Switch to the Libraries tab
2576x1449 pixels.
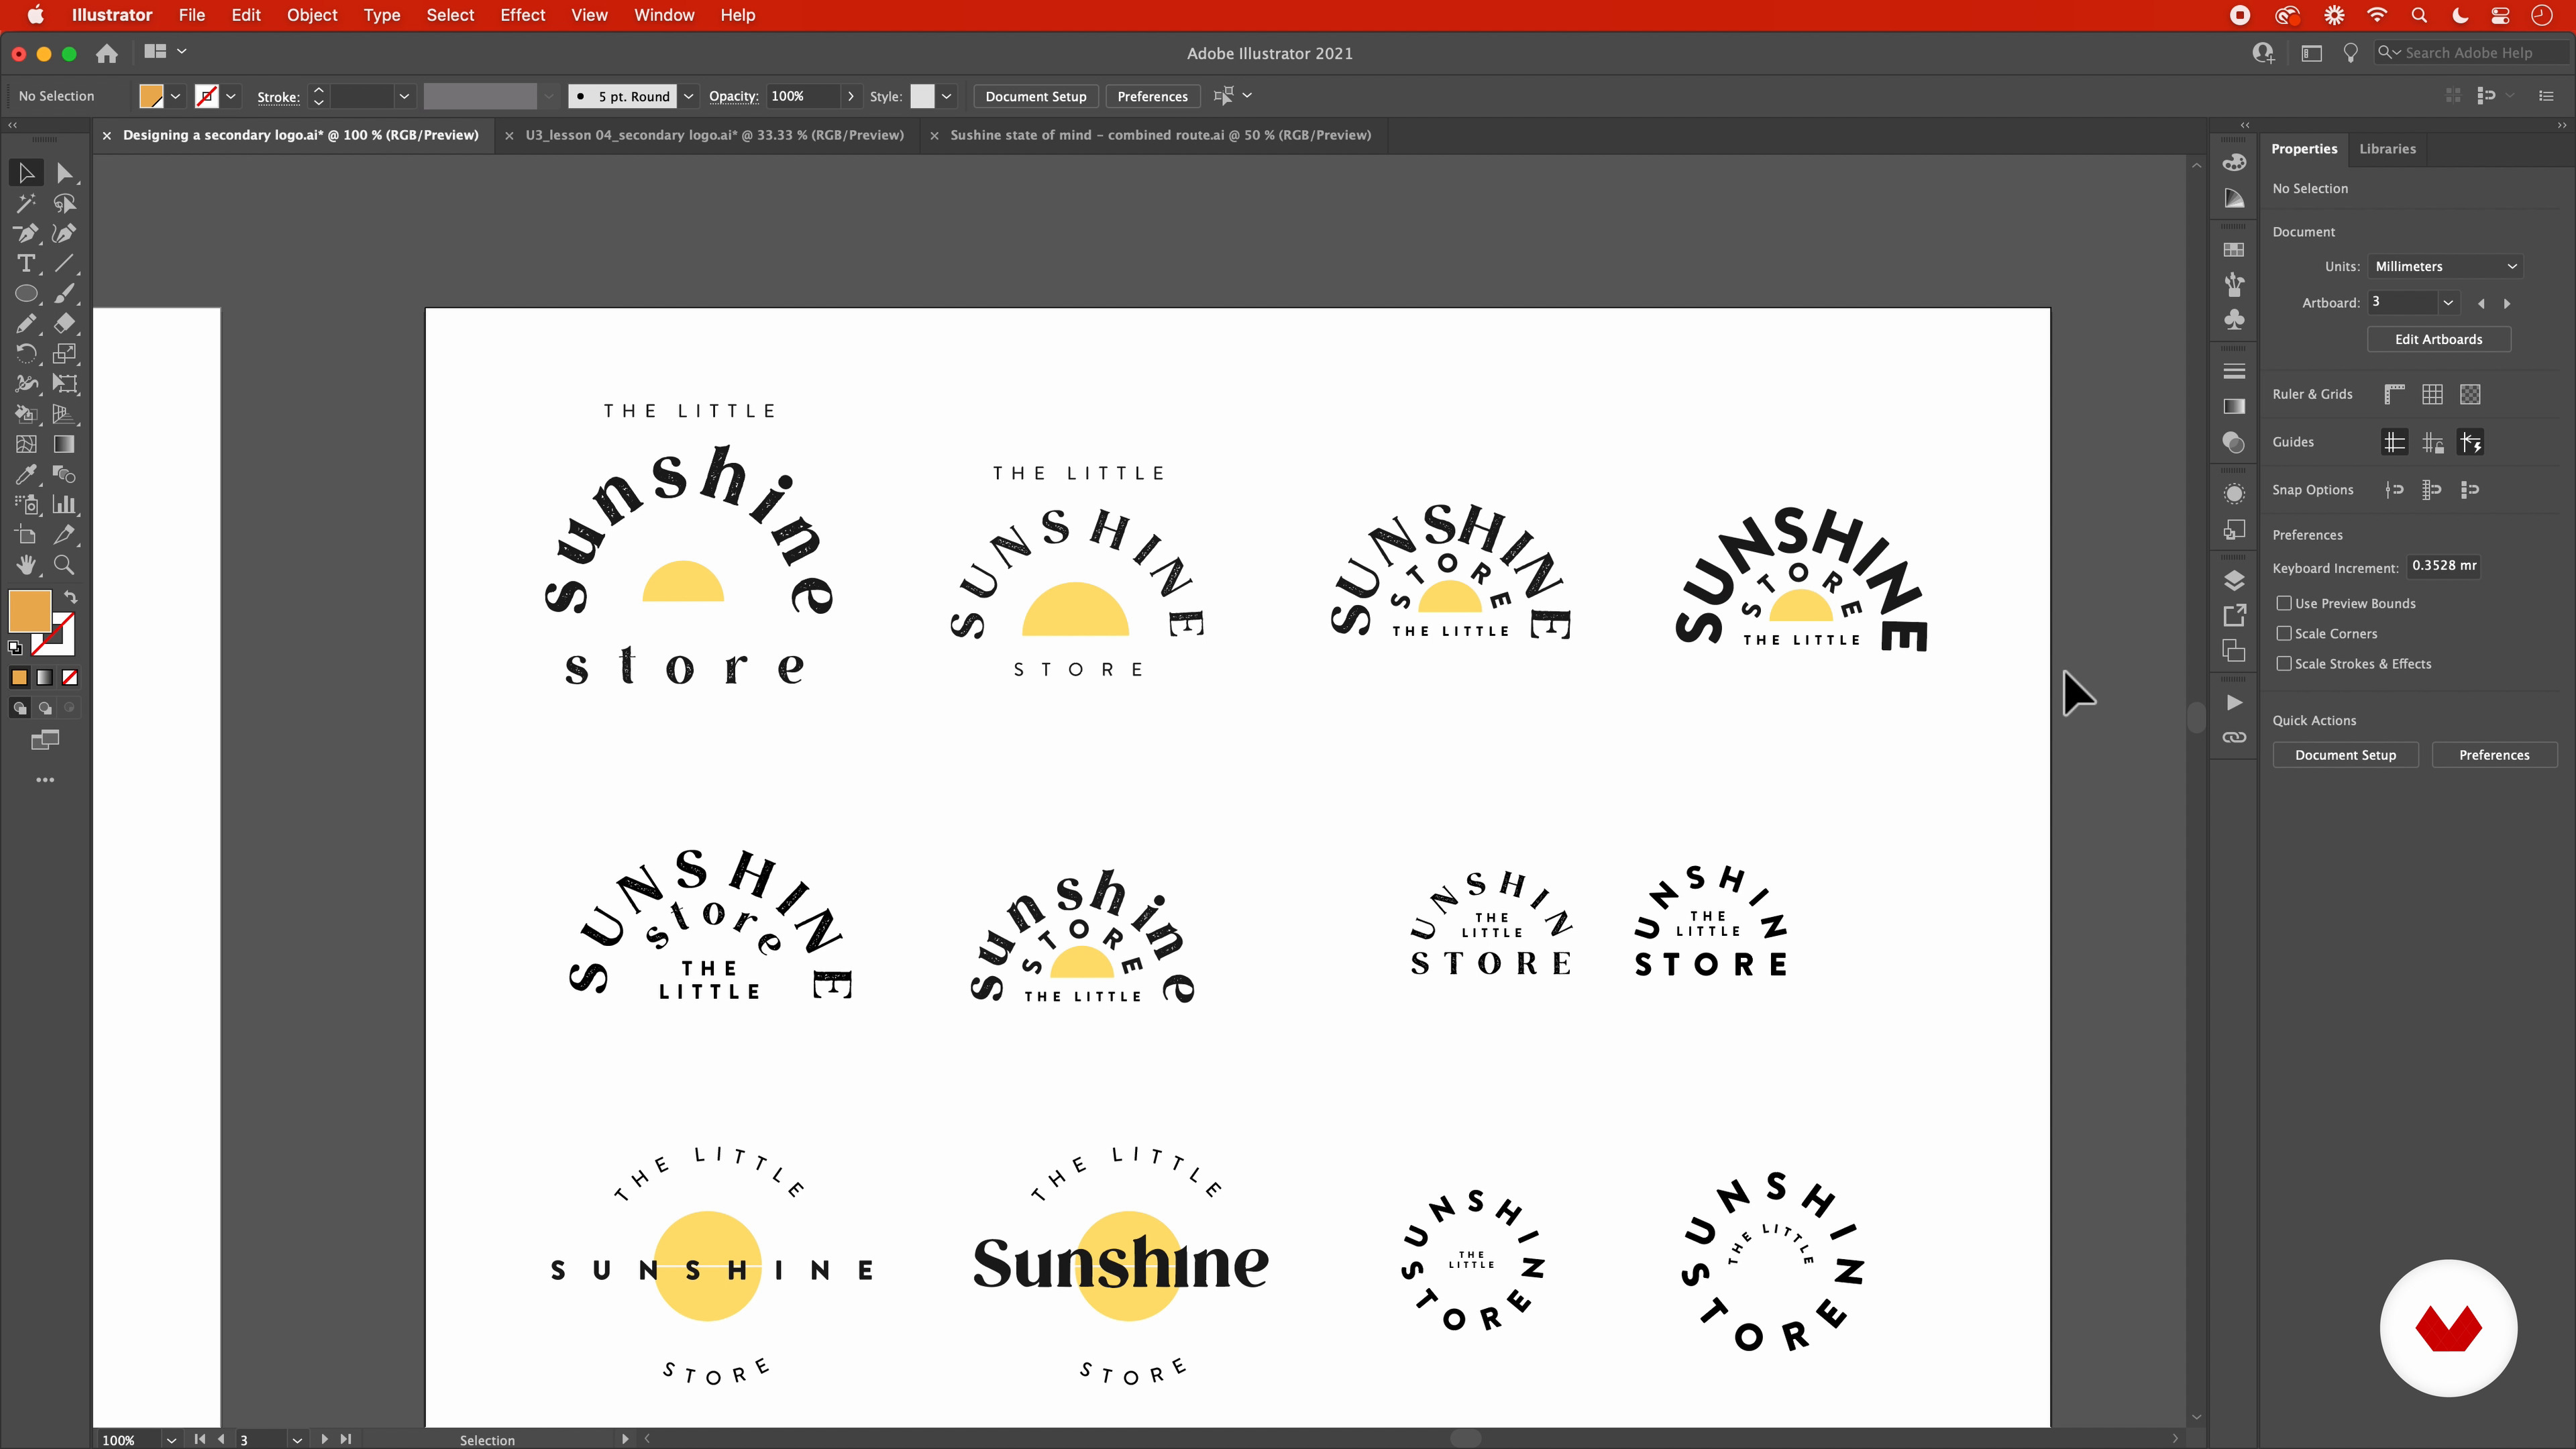coord(2387,148)
